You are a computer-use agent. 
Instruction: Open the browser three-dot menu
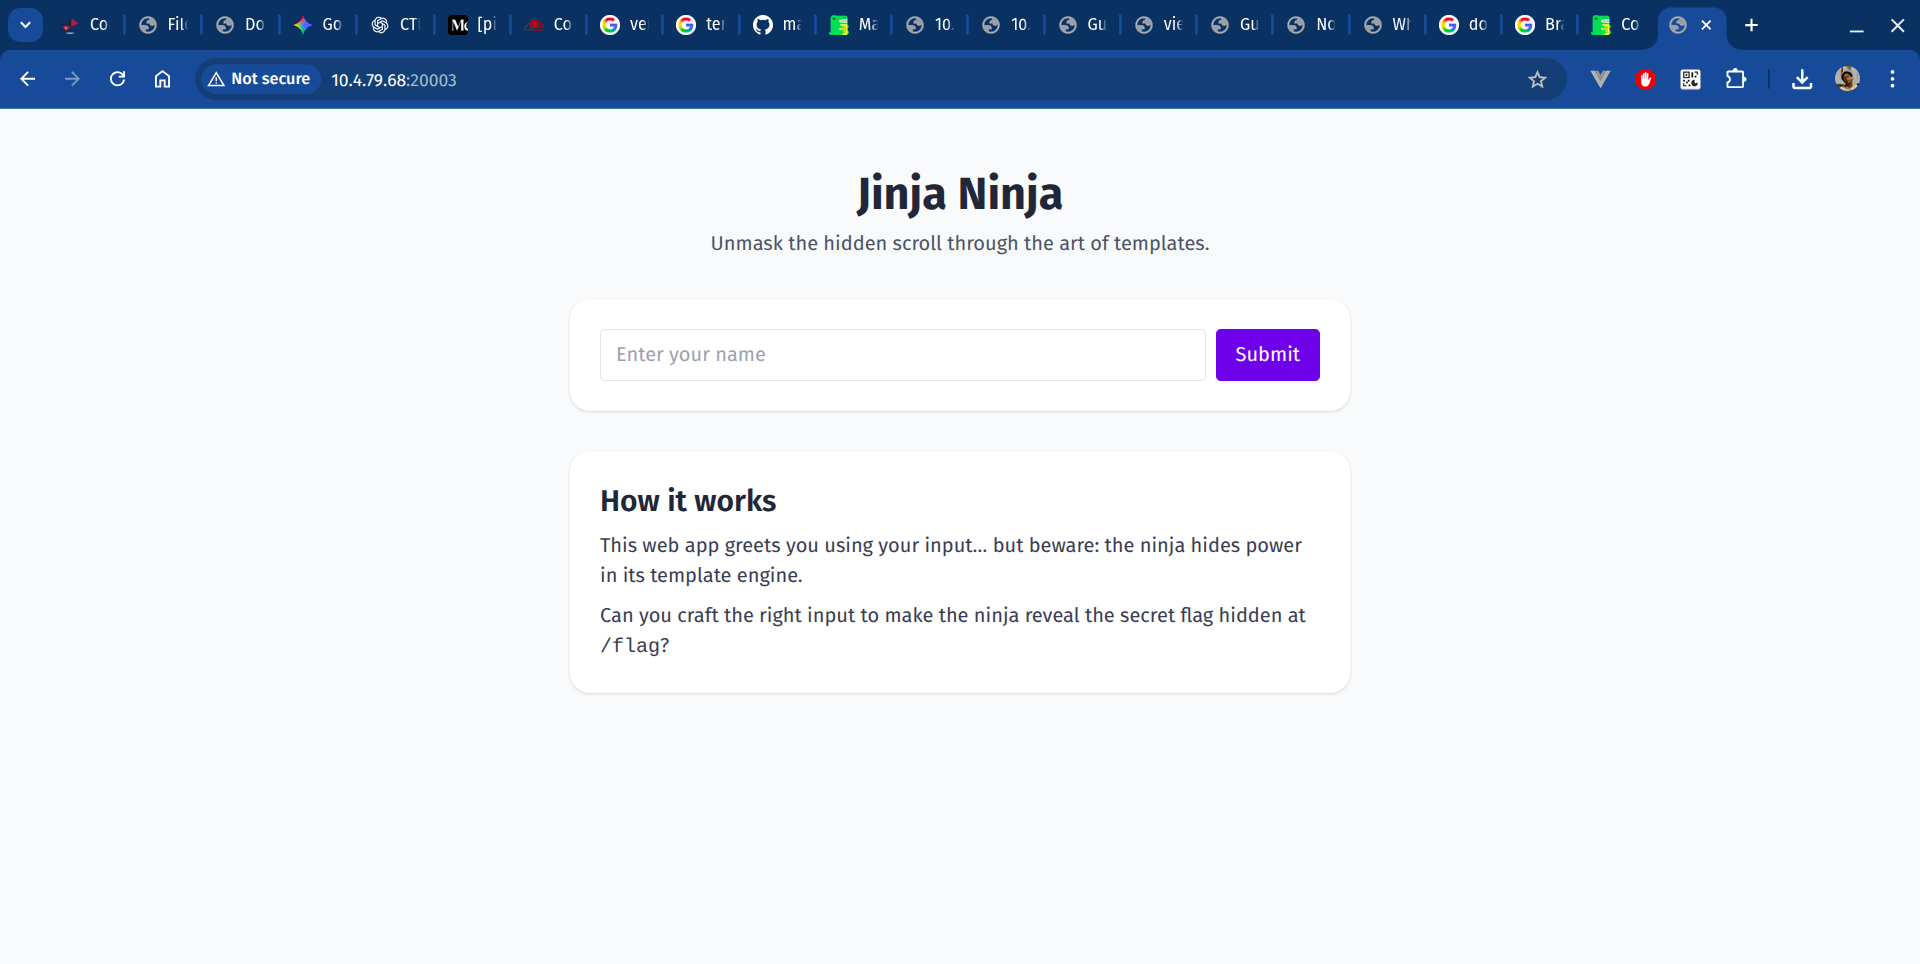click(x=1892, y=79)
